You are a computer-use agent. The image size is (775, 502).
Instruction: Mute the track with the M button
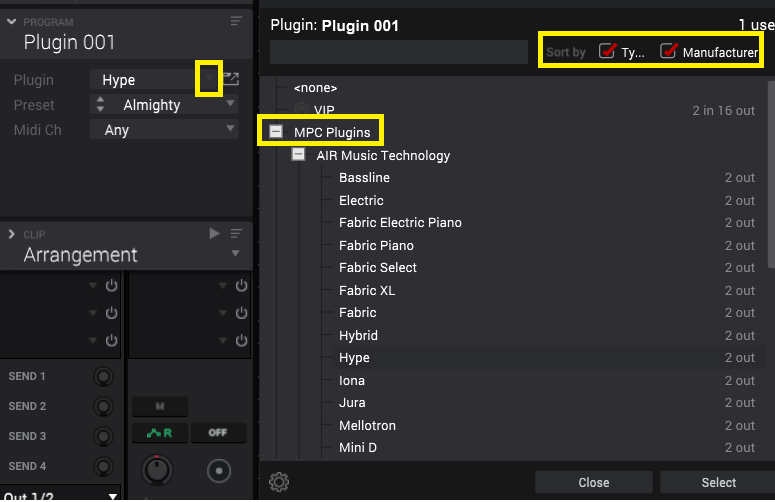pyautogui.click(x=160, y=406)
